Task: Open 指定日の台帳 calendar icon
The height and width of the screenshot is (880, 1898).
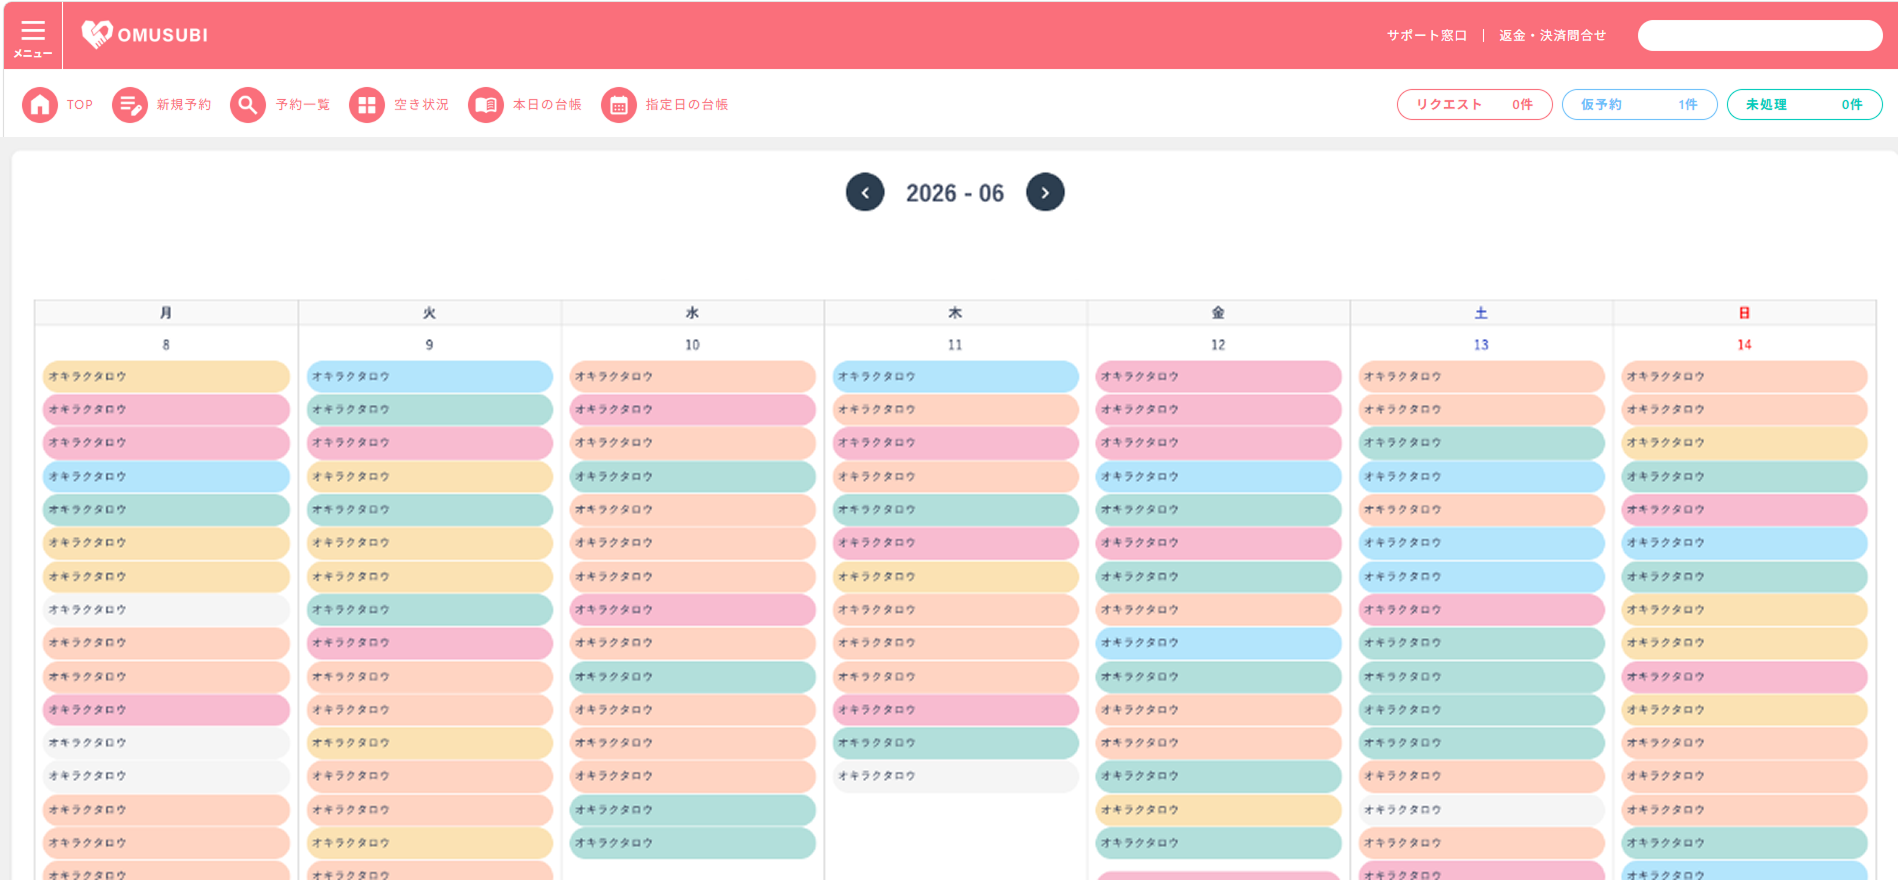Action: [619, 104]
